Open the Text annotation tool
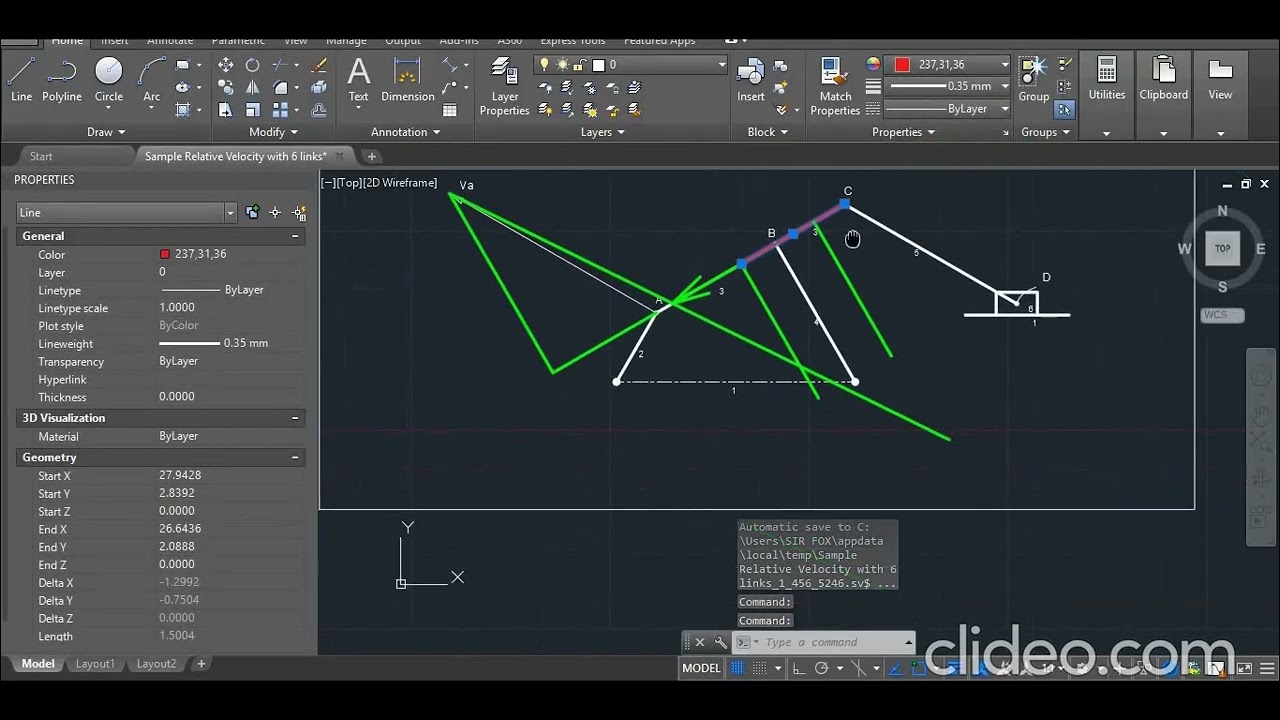The image size is (1280, 720). [358, 80]
